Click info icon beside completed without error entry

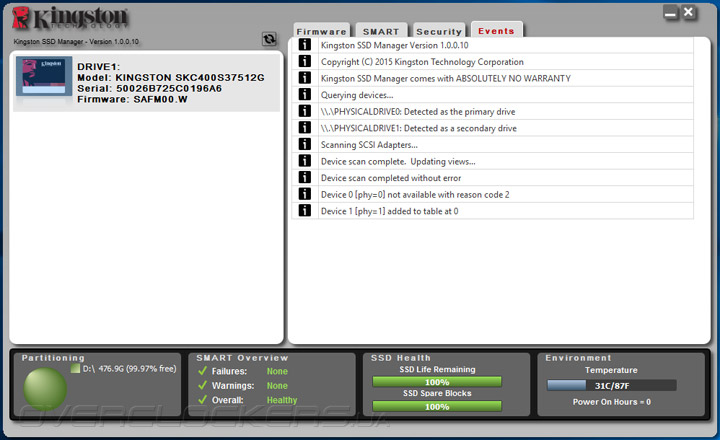coord(304,177)
